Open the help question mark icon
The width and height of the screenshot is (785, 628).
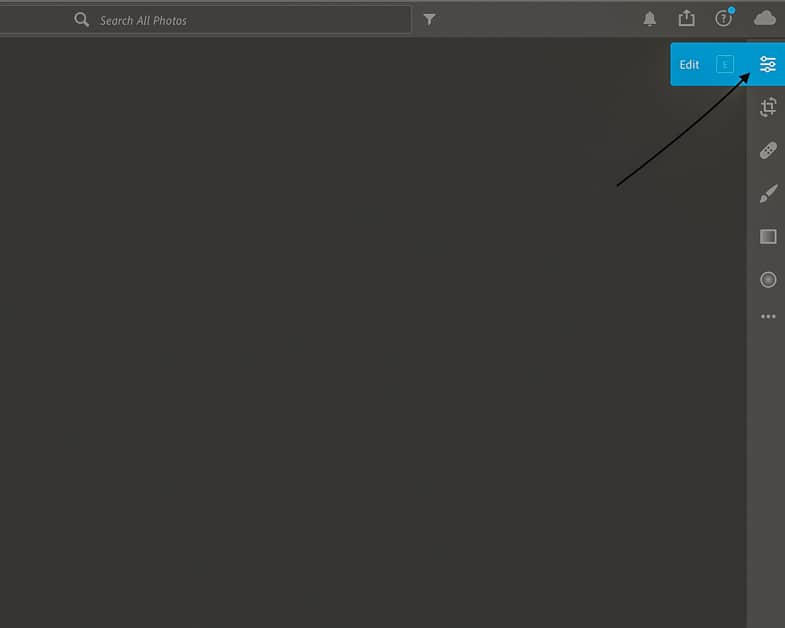[x=723, y=19]
